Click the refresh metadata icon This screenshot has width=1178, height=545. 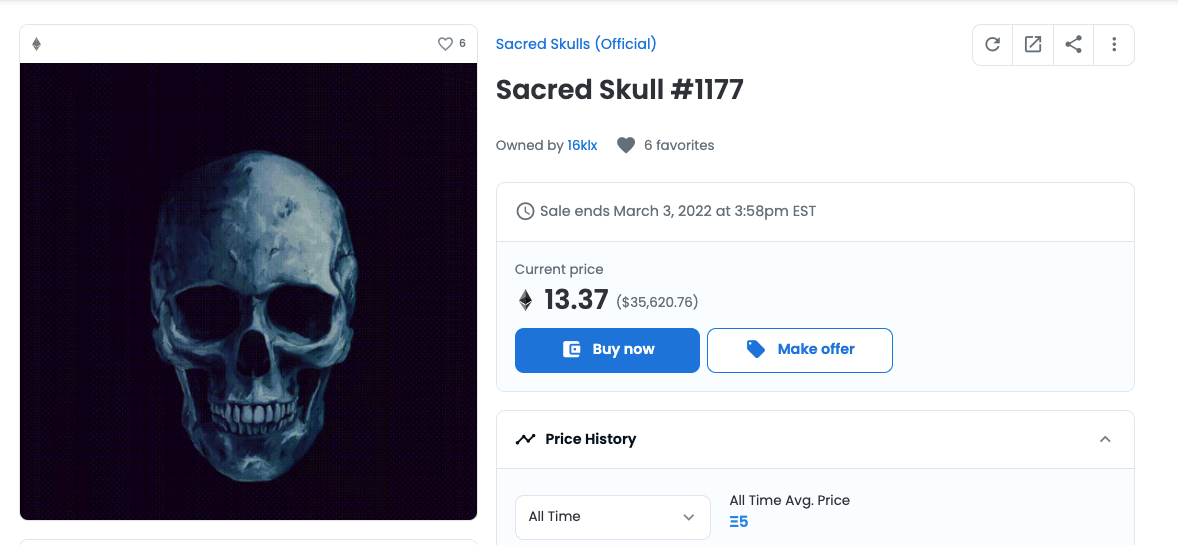click(x=993, y=45)
